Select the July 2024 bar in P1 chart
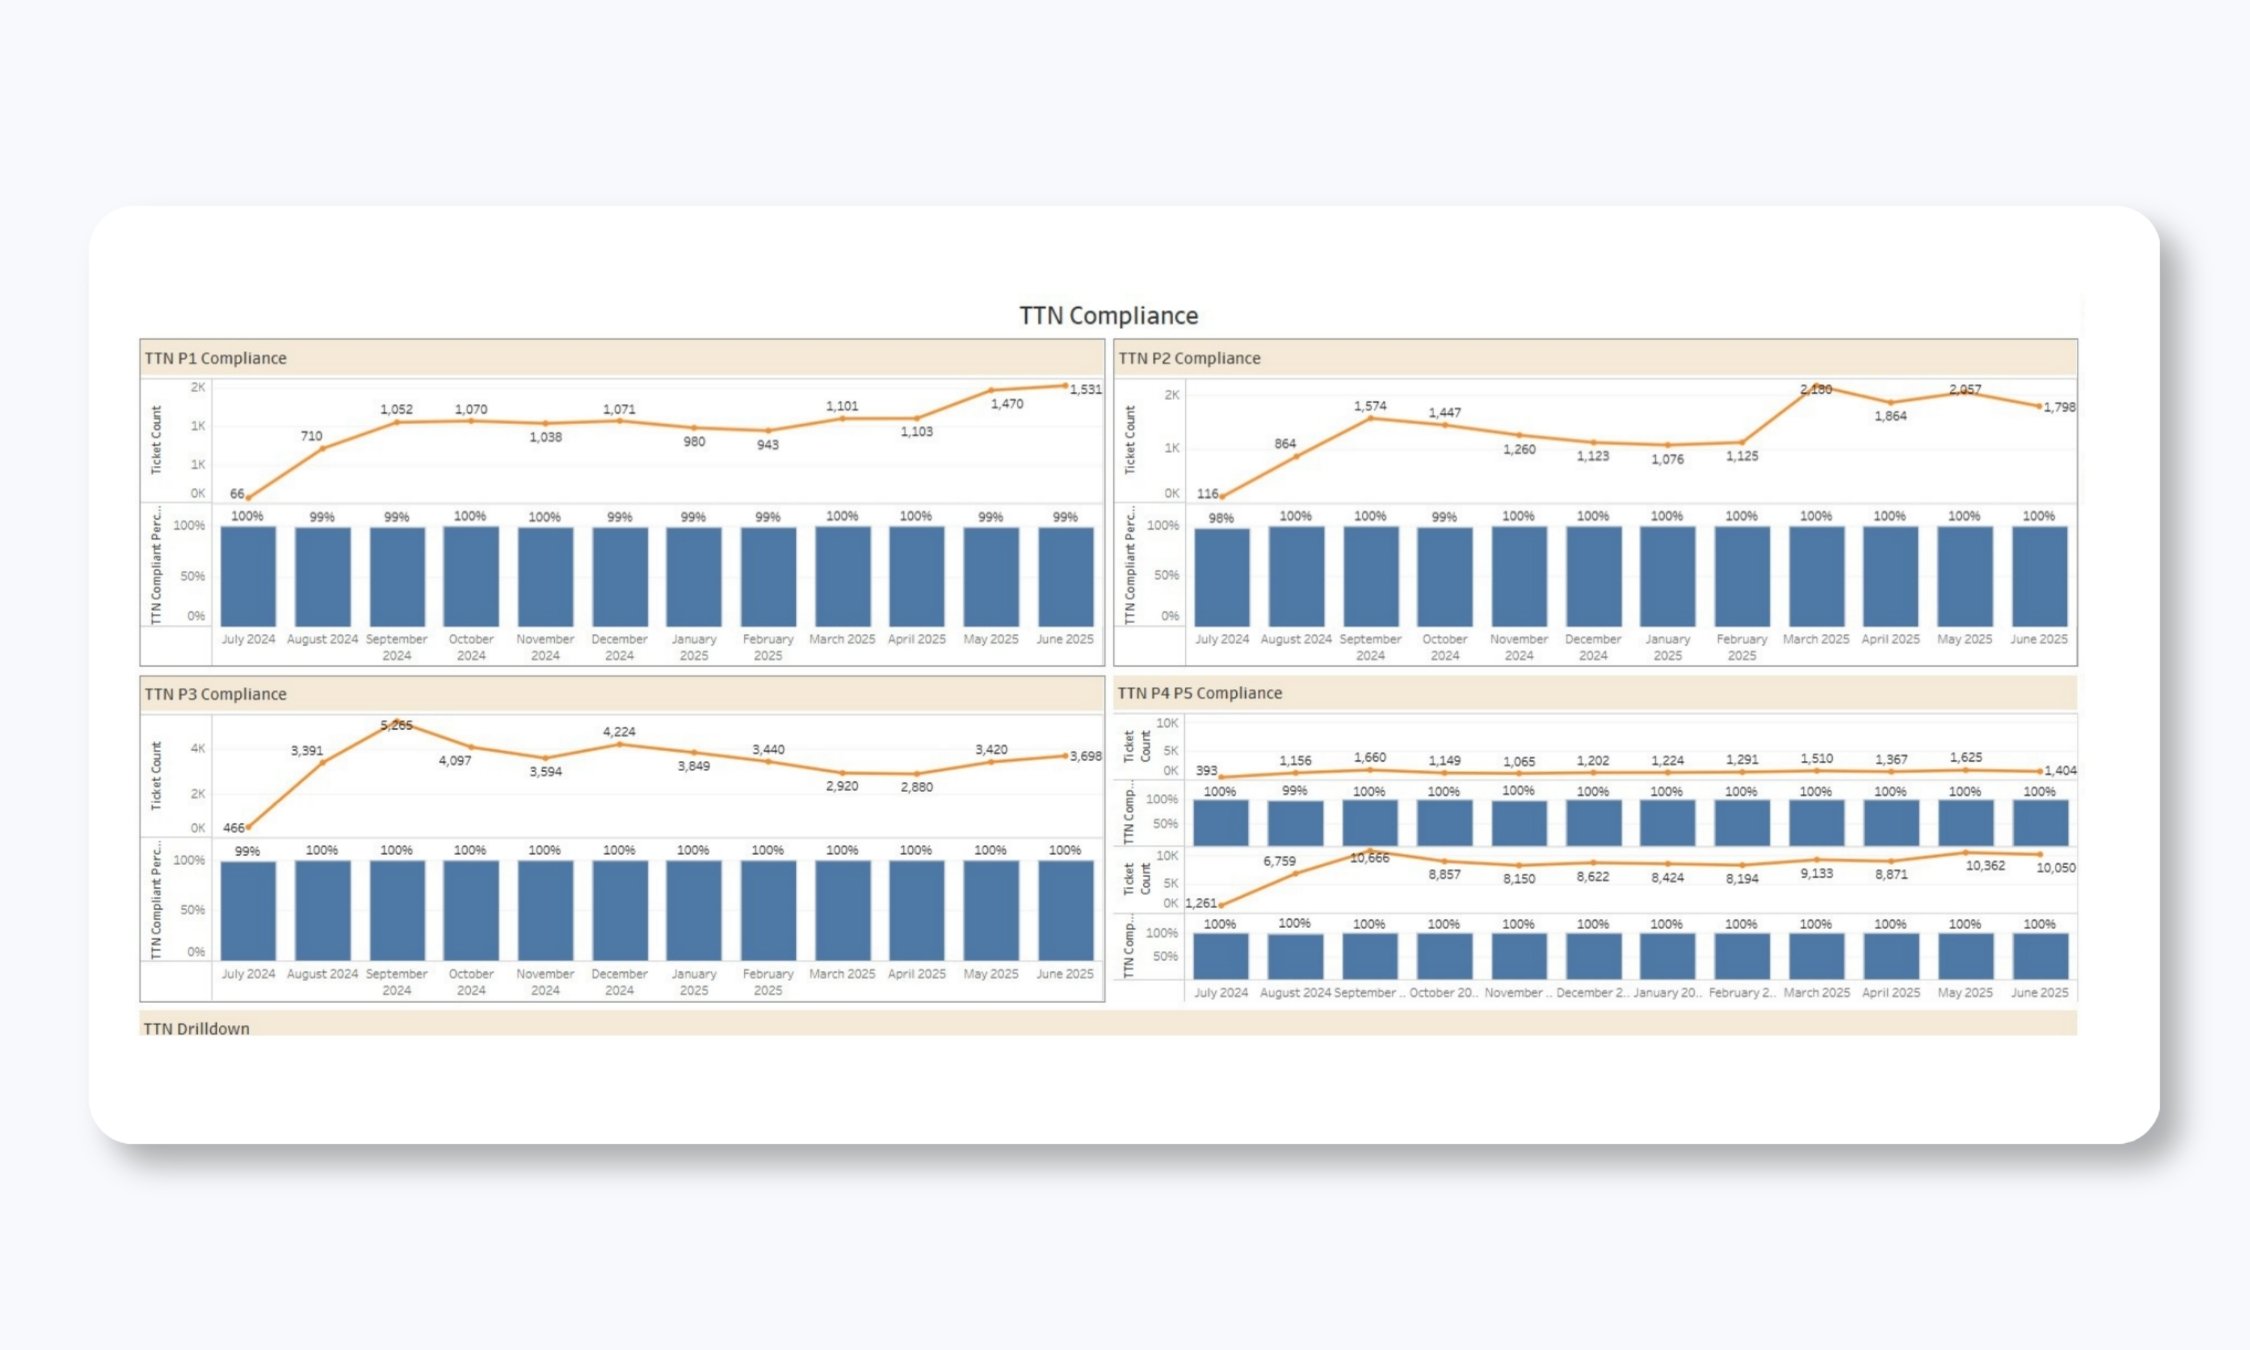 [x=248, y=577]
